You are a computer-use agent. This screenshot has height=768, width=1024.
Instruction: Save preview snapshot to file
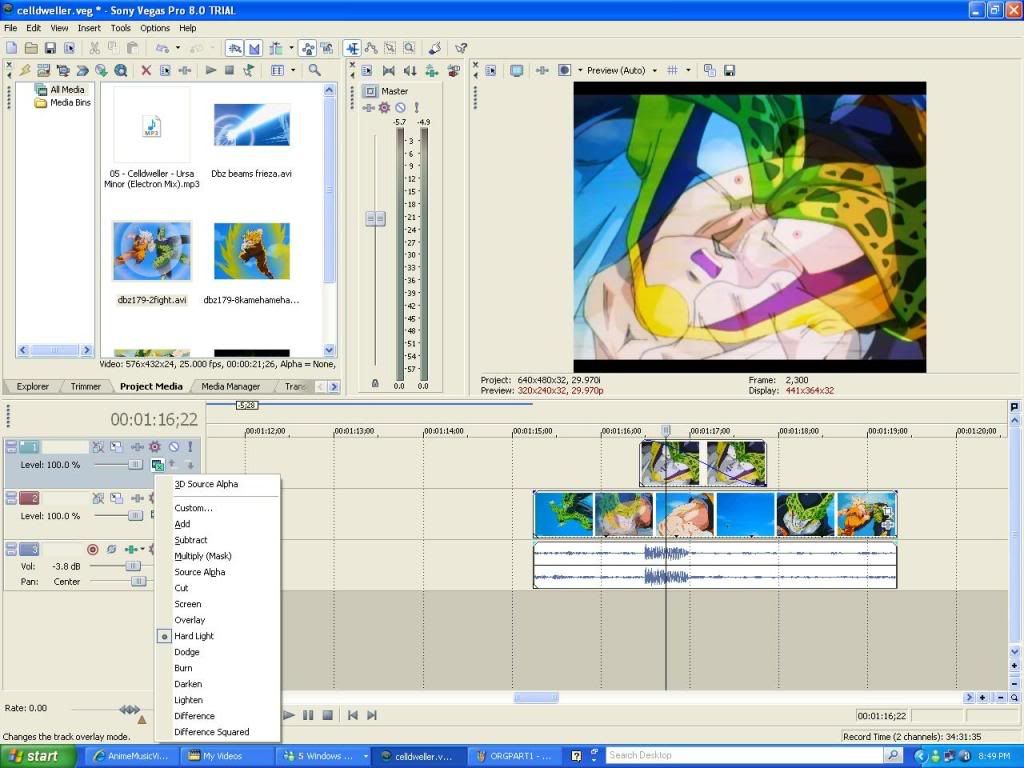[729, 70]
